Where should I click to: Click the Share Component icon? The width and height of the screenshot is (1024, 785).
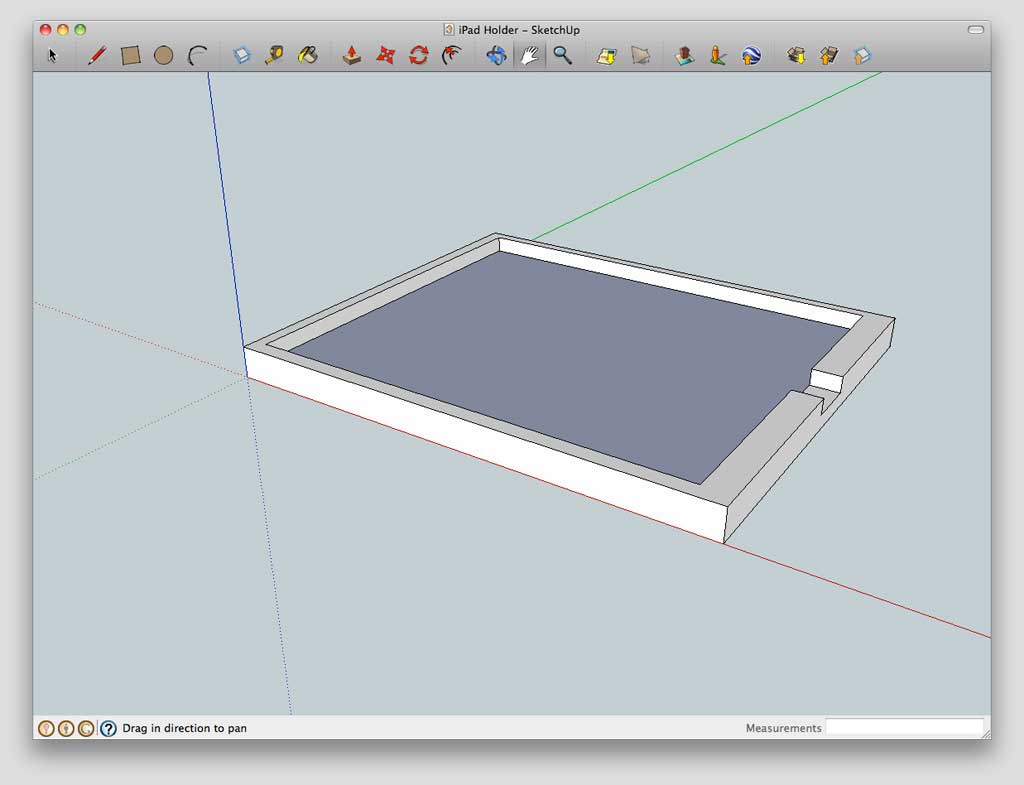tap(862, 56)
